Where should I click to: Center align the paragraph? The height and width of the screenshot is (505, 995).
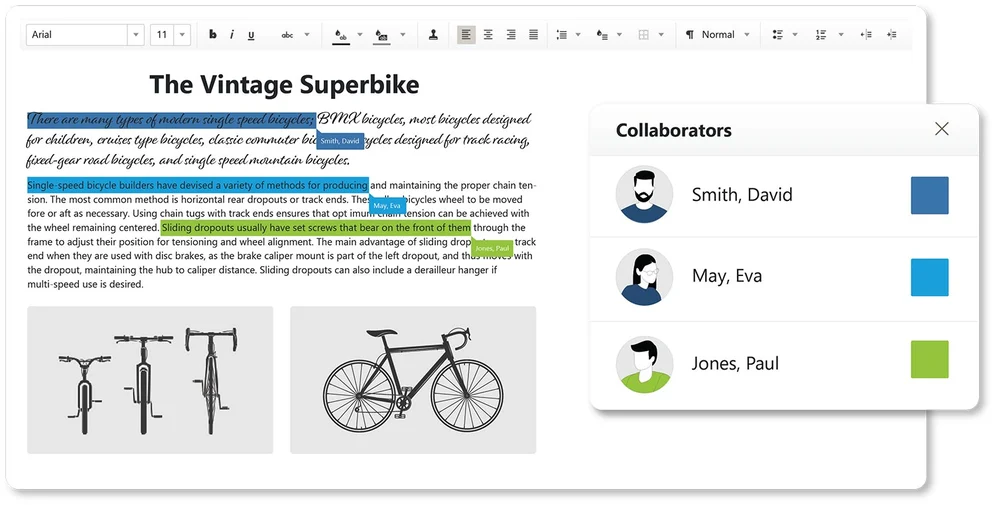click(488, 35)
